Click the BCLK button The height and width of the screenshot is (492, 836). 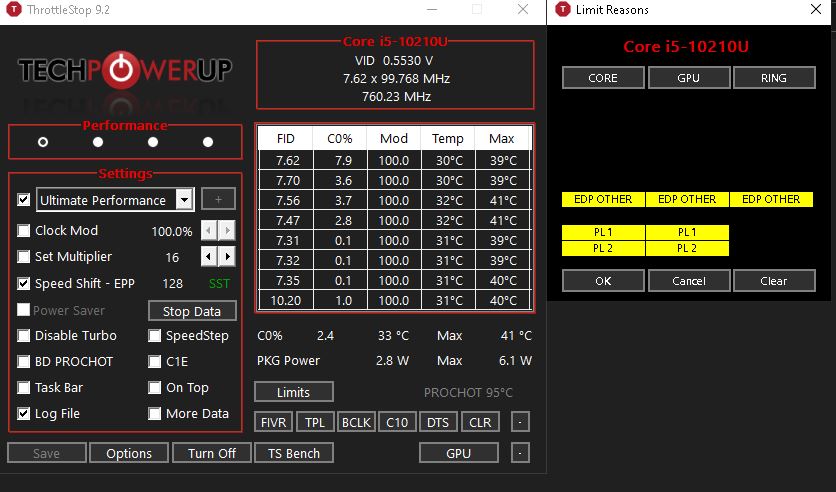[356, 422]
